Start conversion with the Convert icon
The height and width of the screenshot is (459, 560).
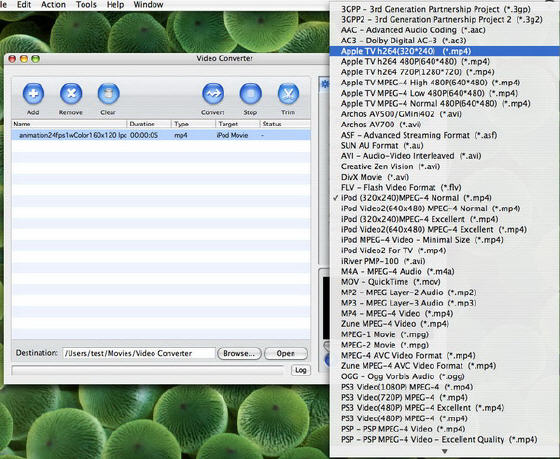click(213, 94)
